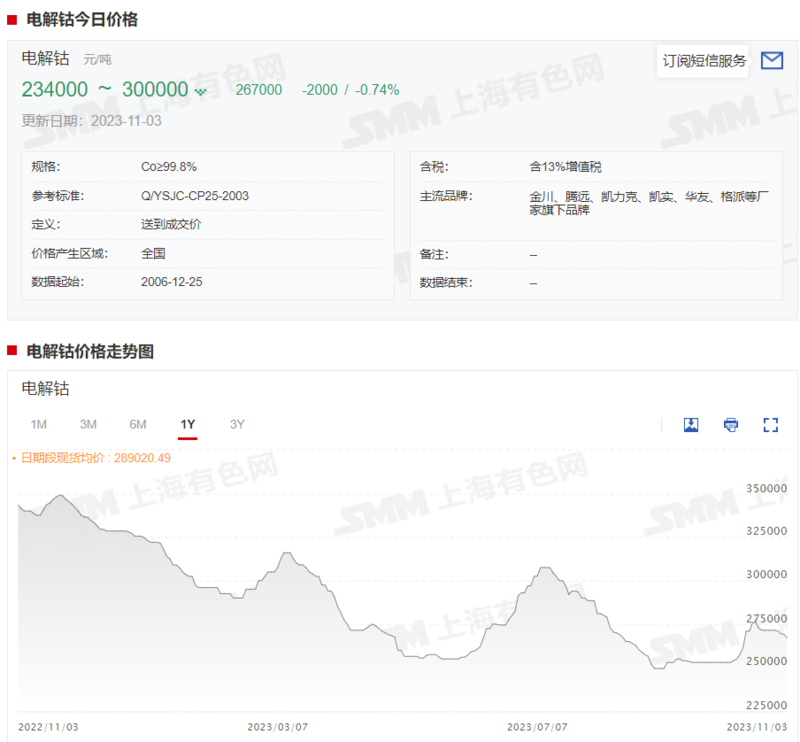Click the 2023/07/07 date on chart axis

537,726
